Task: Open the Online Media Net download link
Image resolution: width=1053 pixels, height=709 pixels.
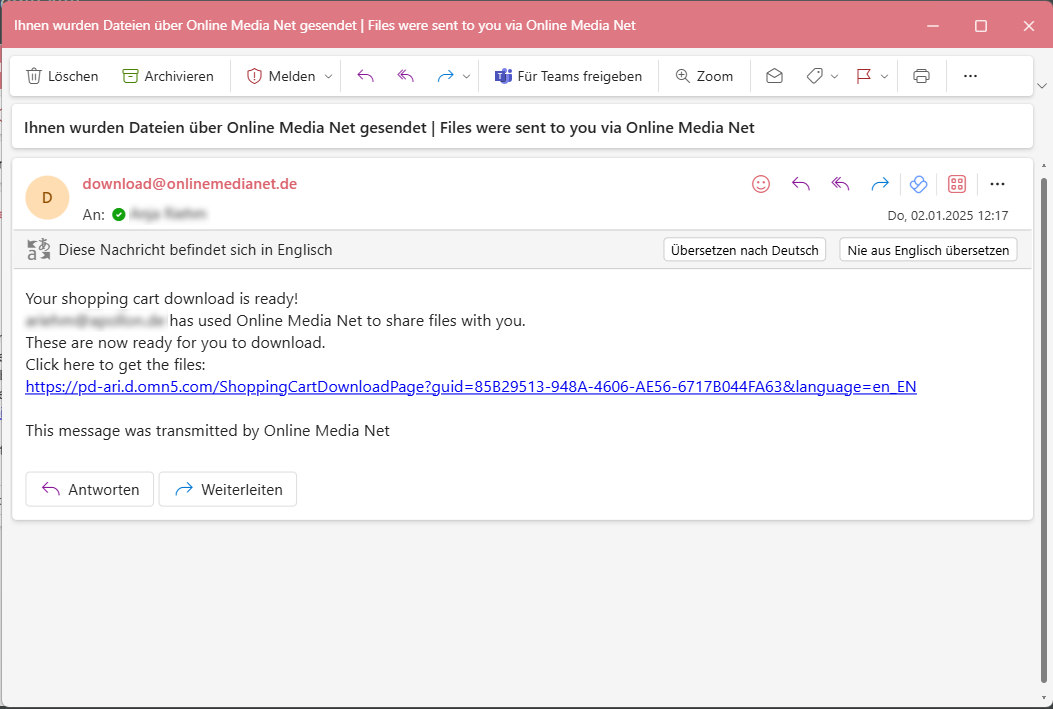Action: click(x=470, y=386)
